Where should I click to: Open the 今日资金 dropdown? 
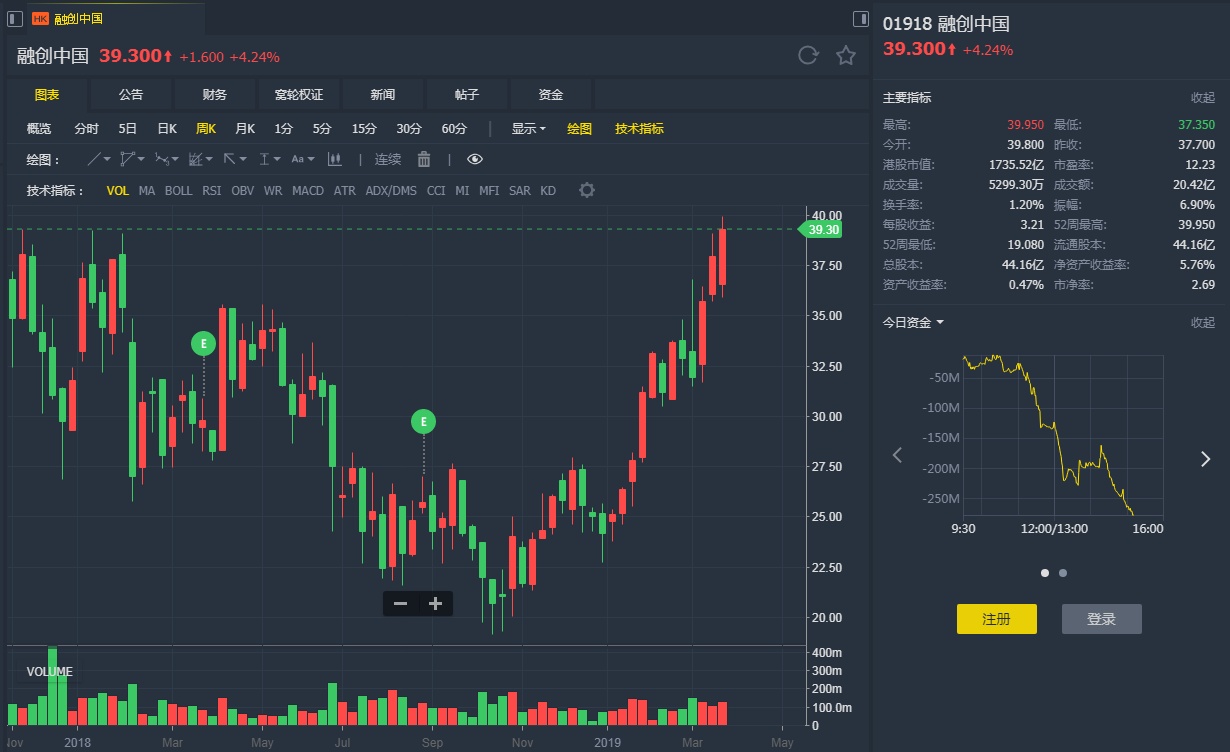(x=913, y=322)
